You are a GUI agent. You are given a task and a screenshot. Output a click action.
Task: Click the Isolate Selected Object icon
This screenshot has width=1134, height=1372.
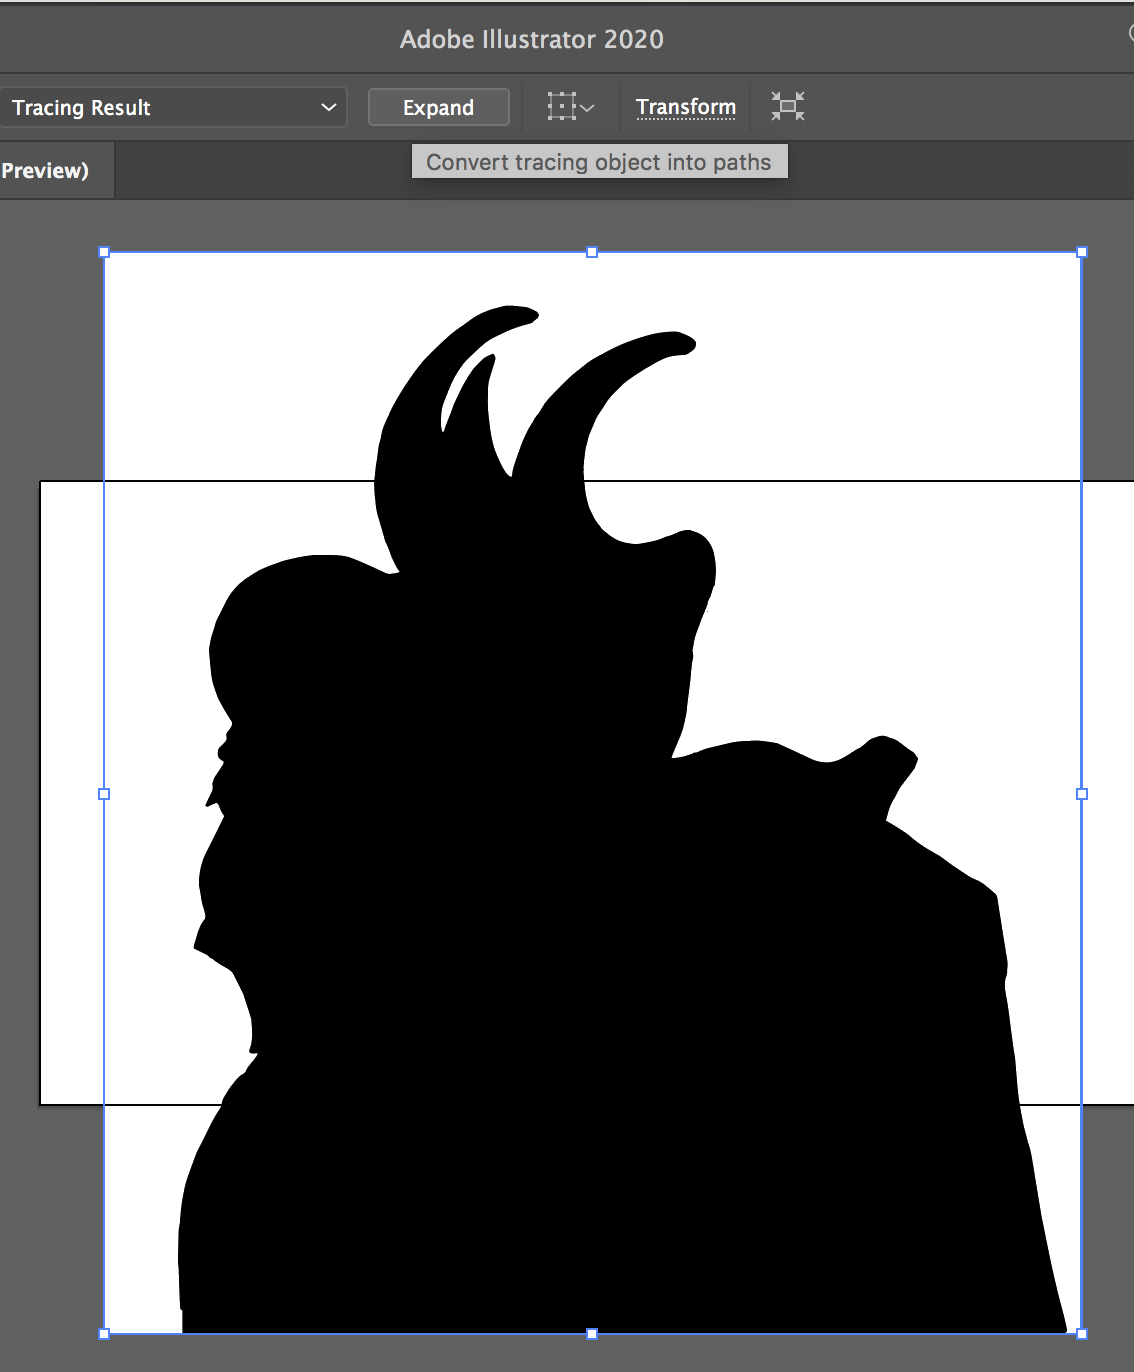pos(788,106)
